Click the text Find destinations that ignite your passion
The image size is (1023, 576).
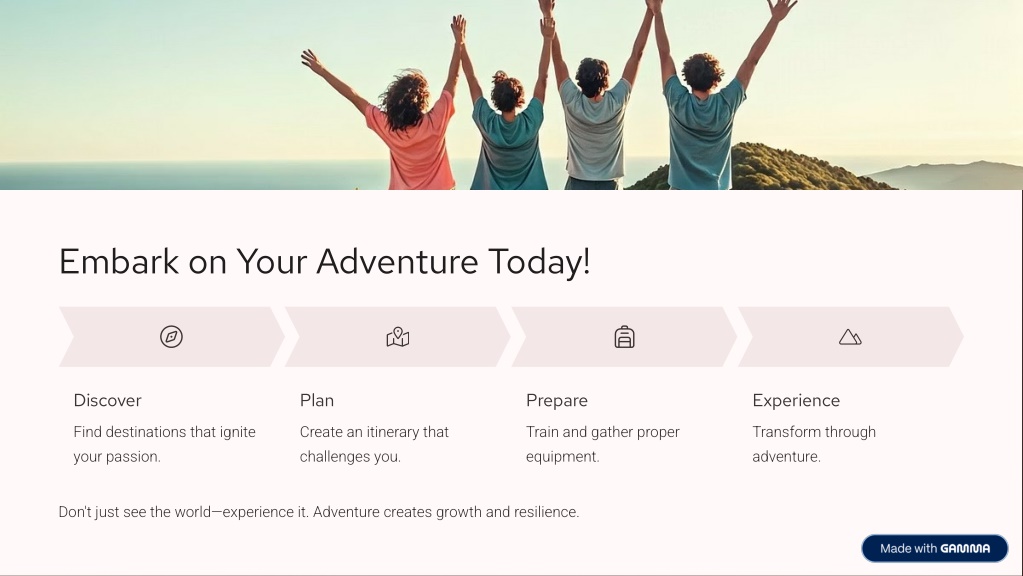pos(164,444)
